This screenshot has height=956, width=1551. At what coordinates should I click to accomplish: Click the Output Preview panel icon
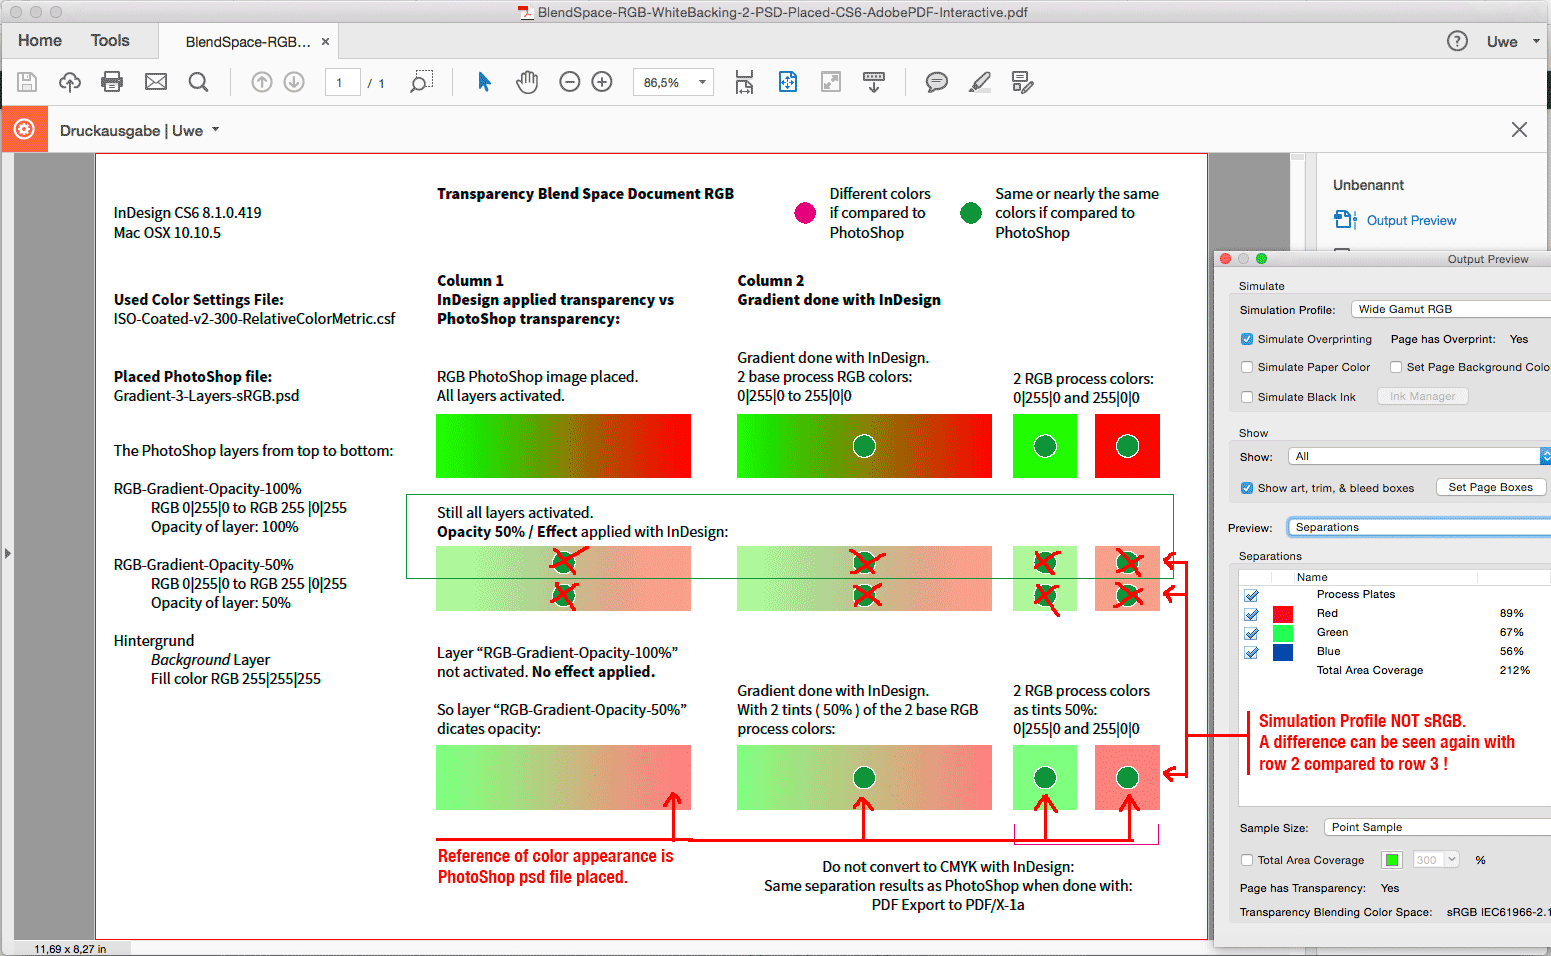[x=1346, y=220]
